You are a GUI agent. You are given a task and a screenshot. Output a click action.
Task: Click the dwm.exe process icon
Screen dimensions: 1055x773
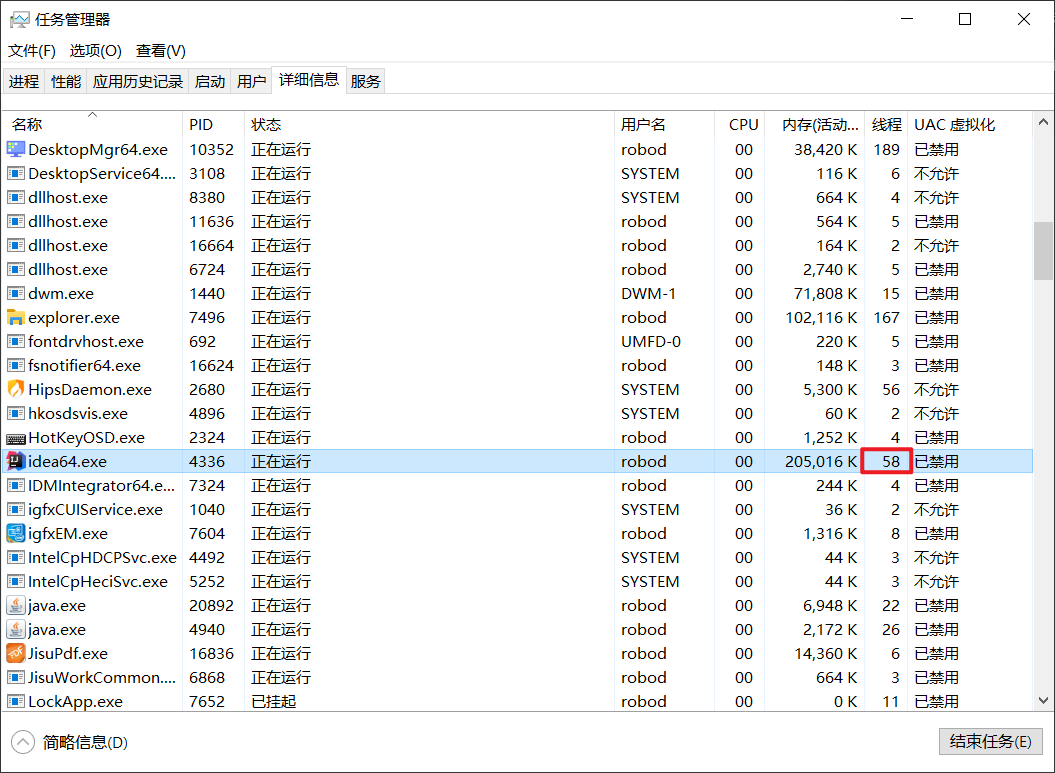click(15, 293)
